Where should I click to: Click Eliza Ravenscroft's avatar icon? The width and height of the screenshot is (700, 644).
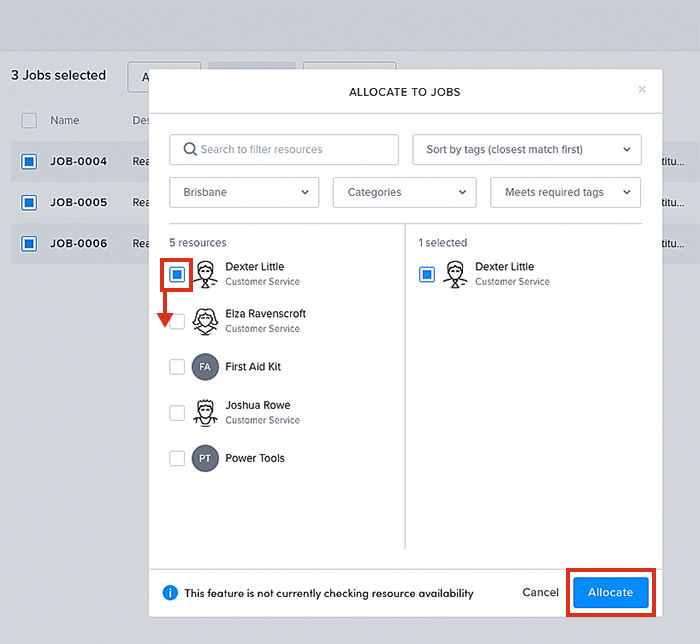pyautogui.click(x=205, y=321)
